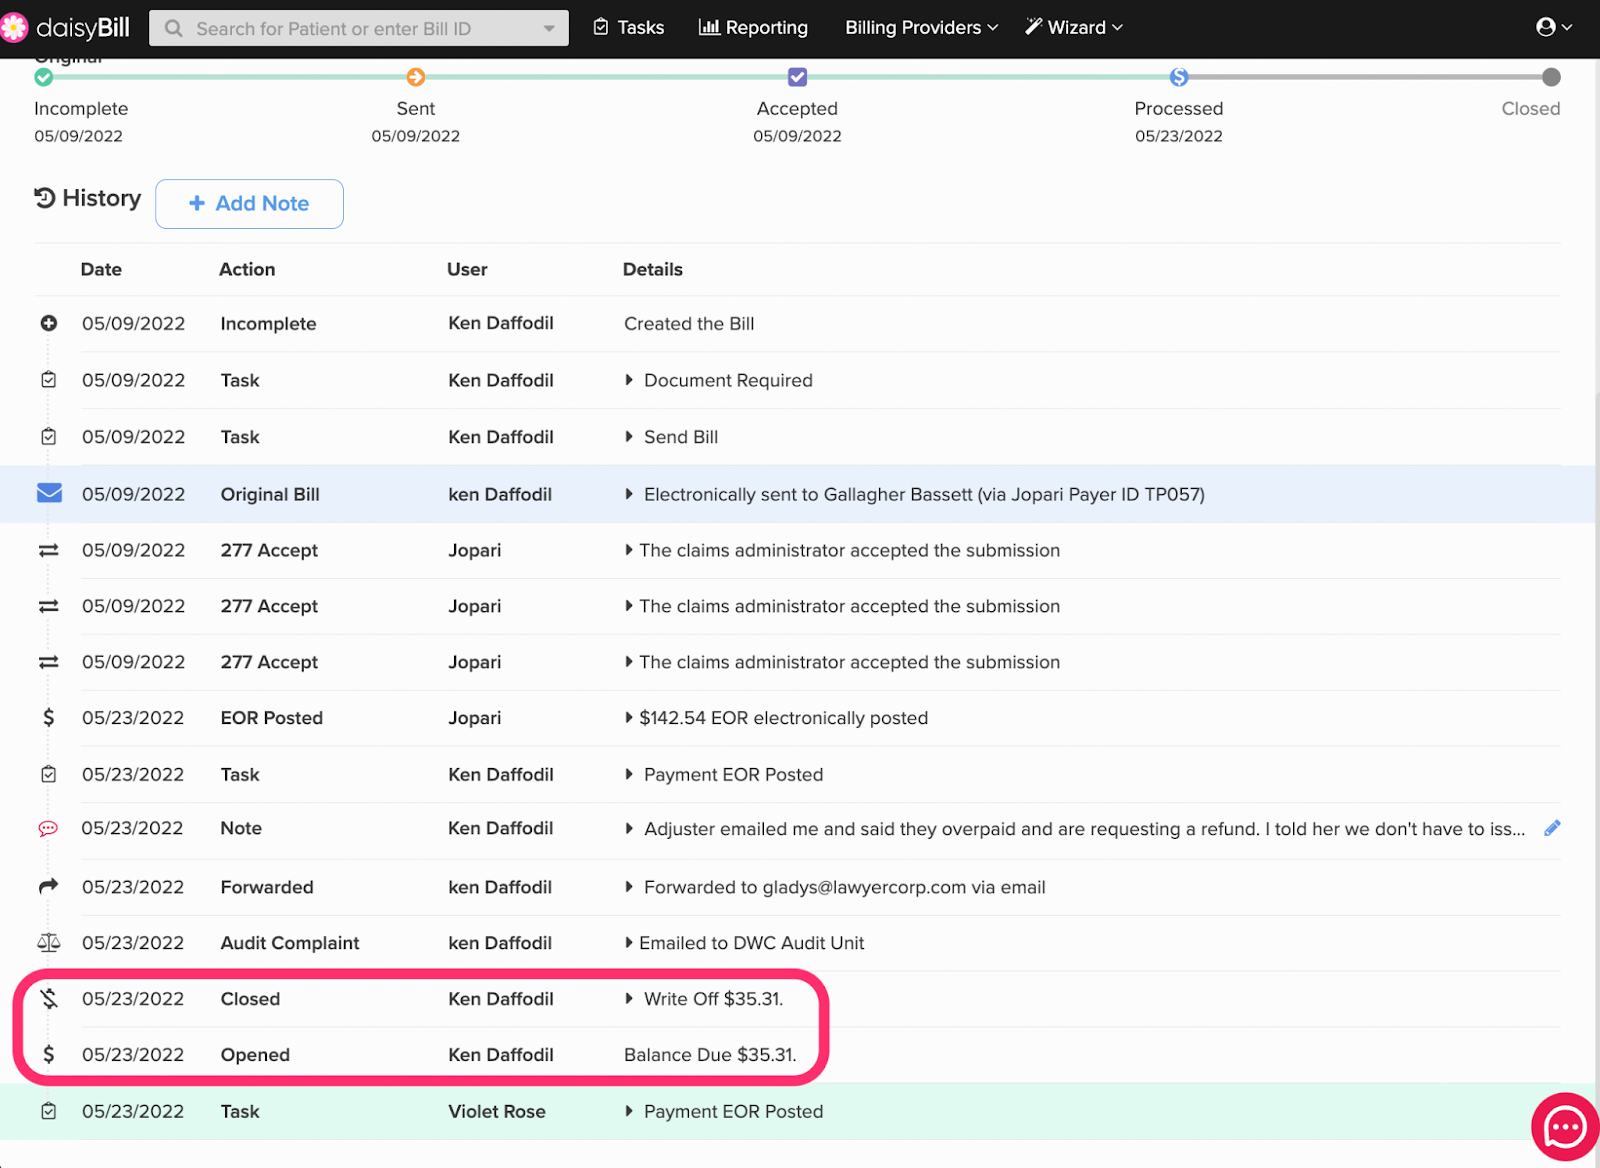Image resolution: width=1600 pixels, height=1168 pixels.
Task: Click the Date column header
Action: pyautogui.click(x=101, y=269)
